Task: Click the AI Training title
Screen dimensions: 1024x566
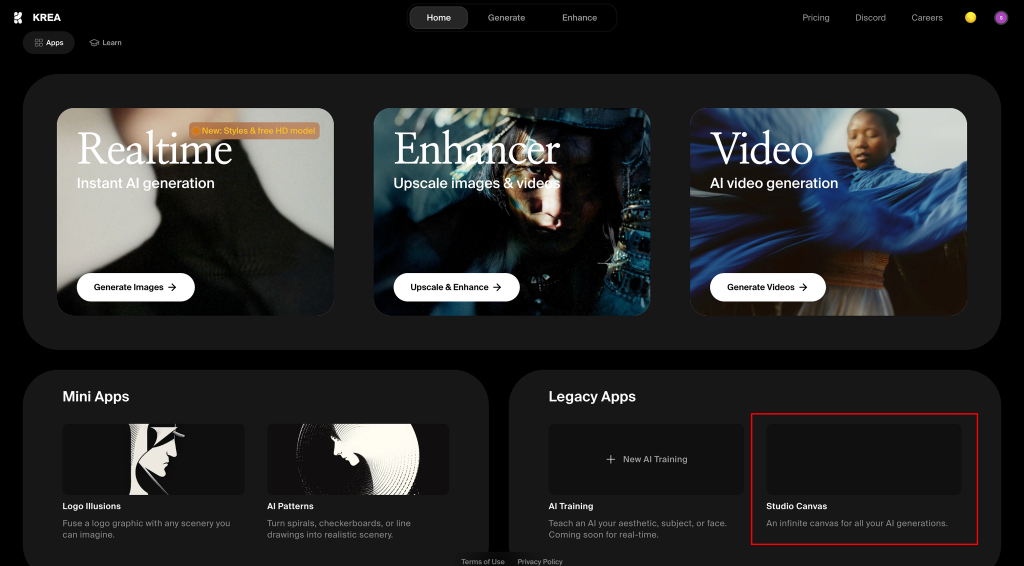Action: [x=571, y=506]
